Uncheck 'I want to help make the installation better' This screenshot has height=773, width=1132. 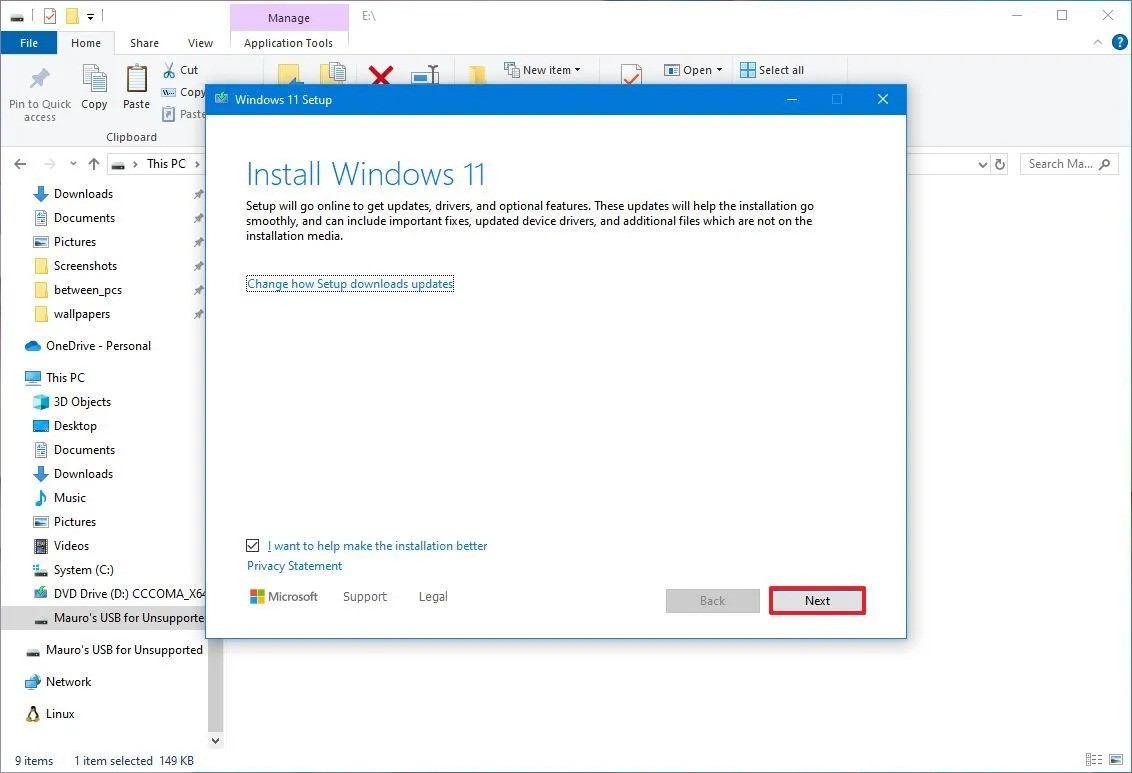pos(252,545)
